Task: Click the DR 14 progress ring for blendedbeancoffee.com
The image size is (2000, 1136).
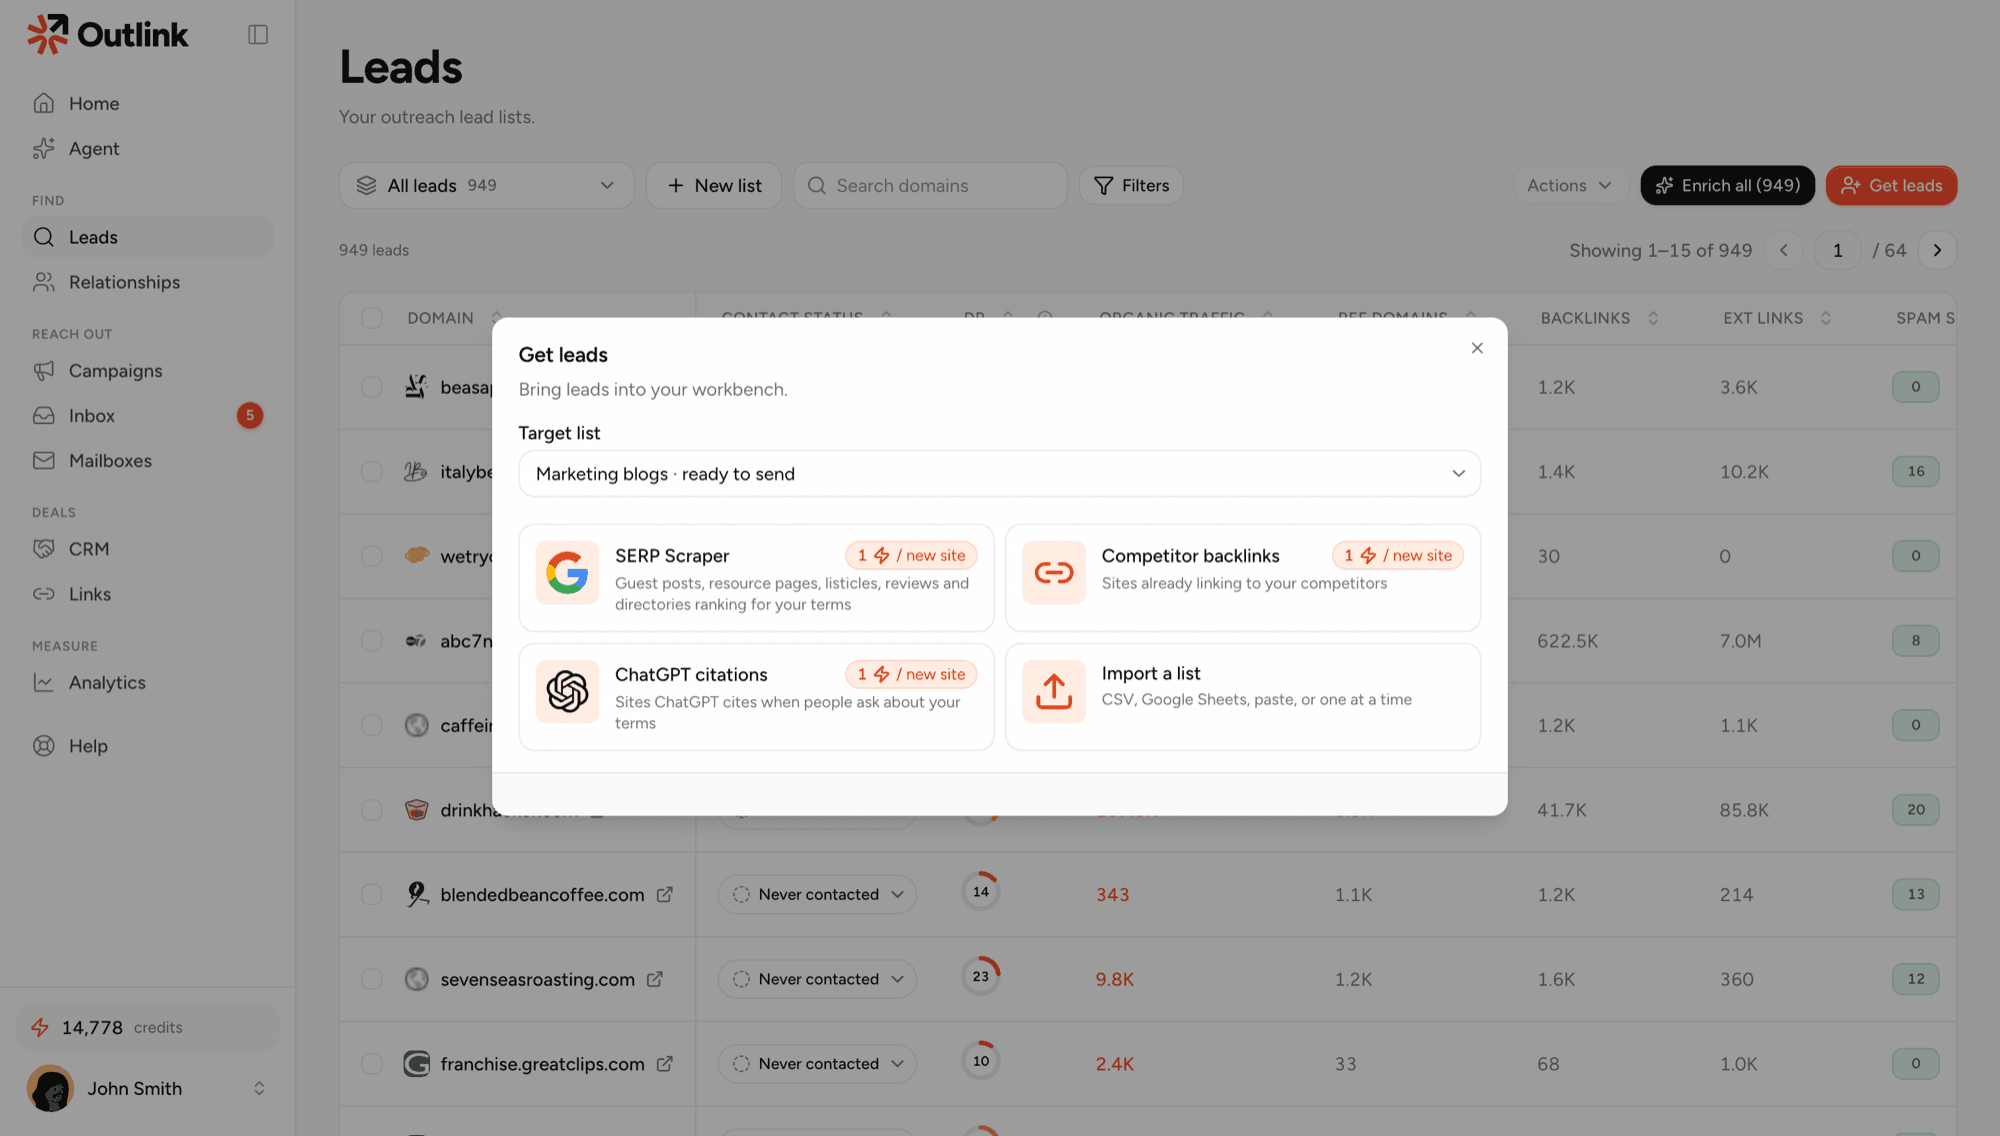Action: pyautogui.click(x=981, y=891)
